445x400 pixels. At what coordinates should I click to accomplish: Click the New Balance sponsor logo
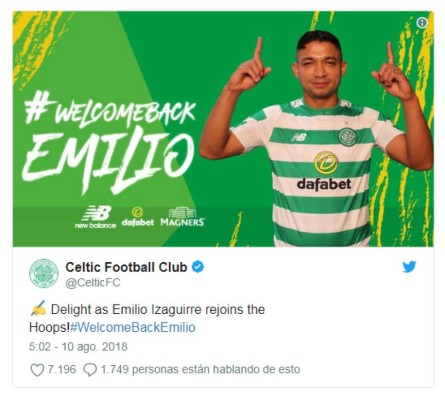pyautogui.click(x=95, y=217)
